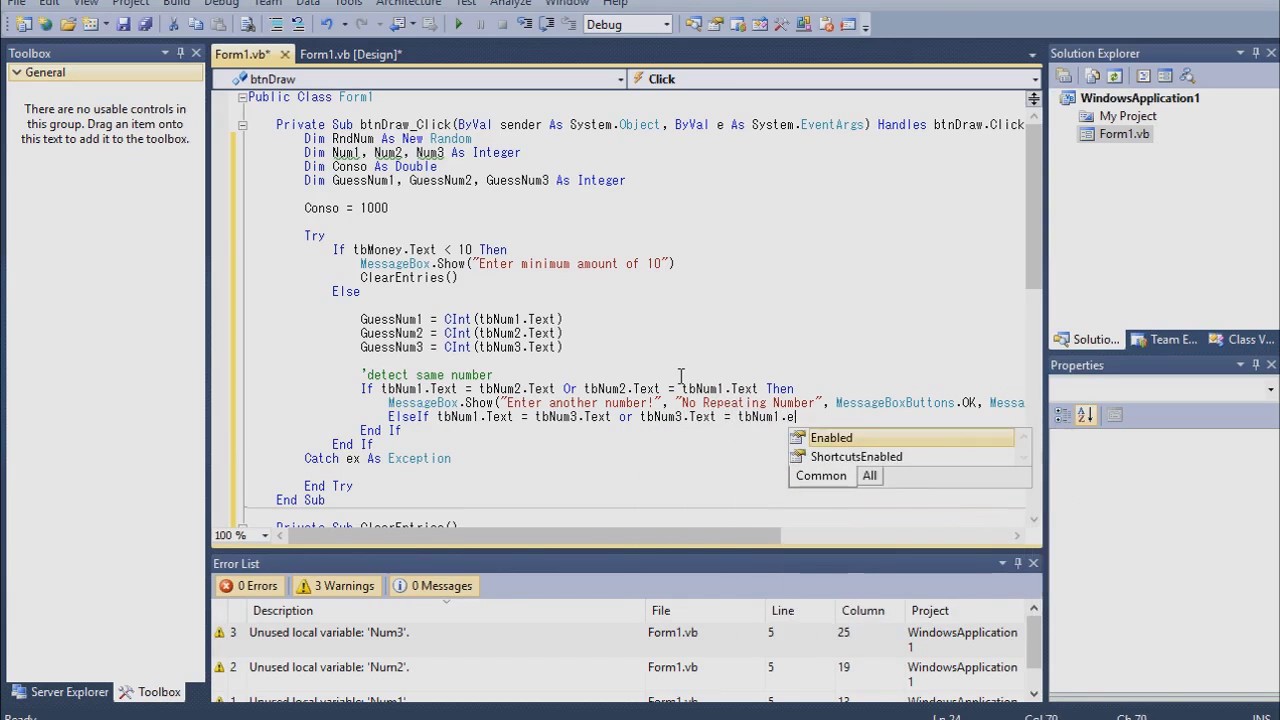Screen dimensions: 1280x720
Task: Click the Paste icon in toolbar
Action: coord(218,24)
